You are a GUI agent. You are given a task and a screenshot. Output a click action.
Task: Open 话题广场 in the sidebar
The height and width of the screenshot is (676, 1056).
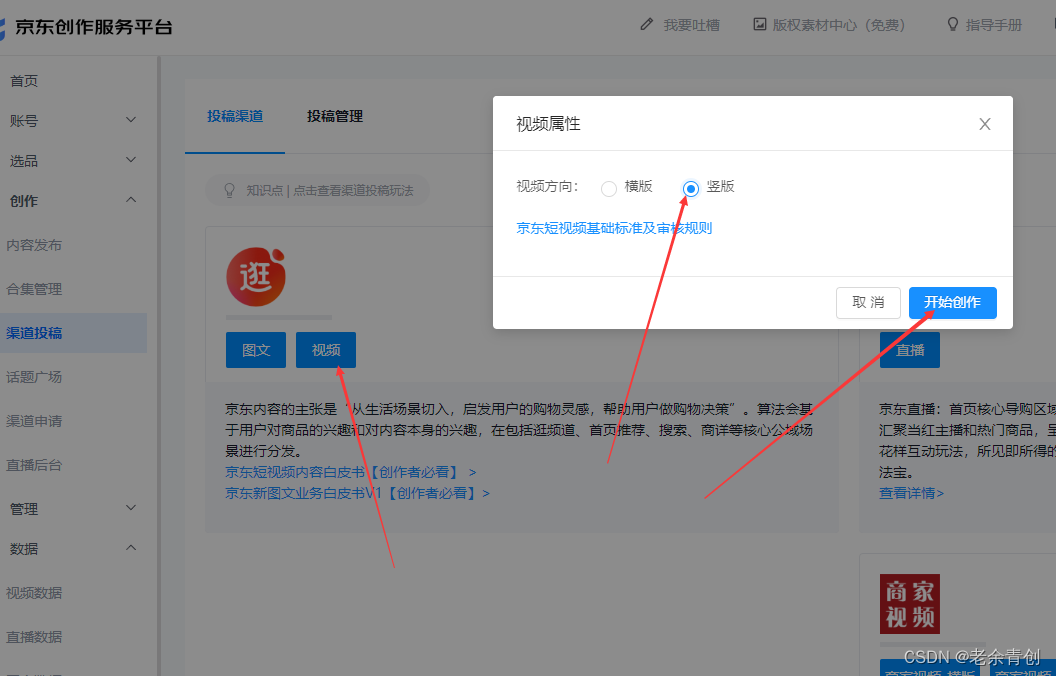pos(34,377)
